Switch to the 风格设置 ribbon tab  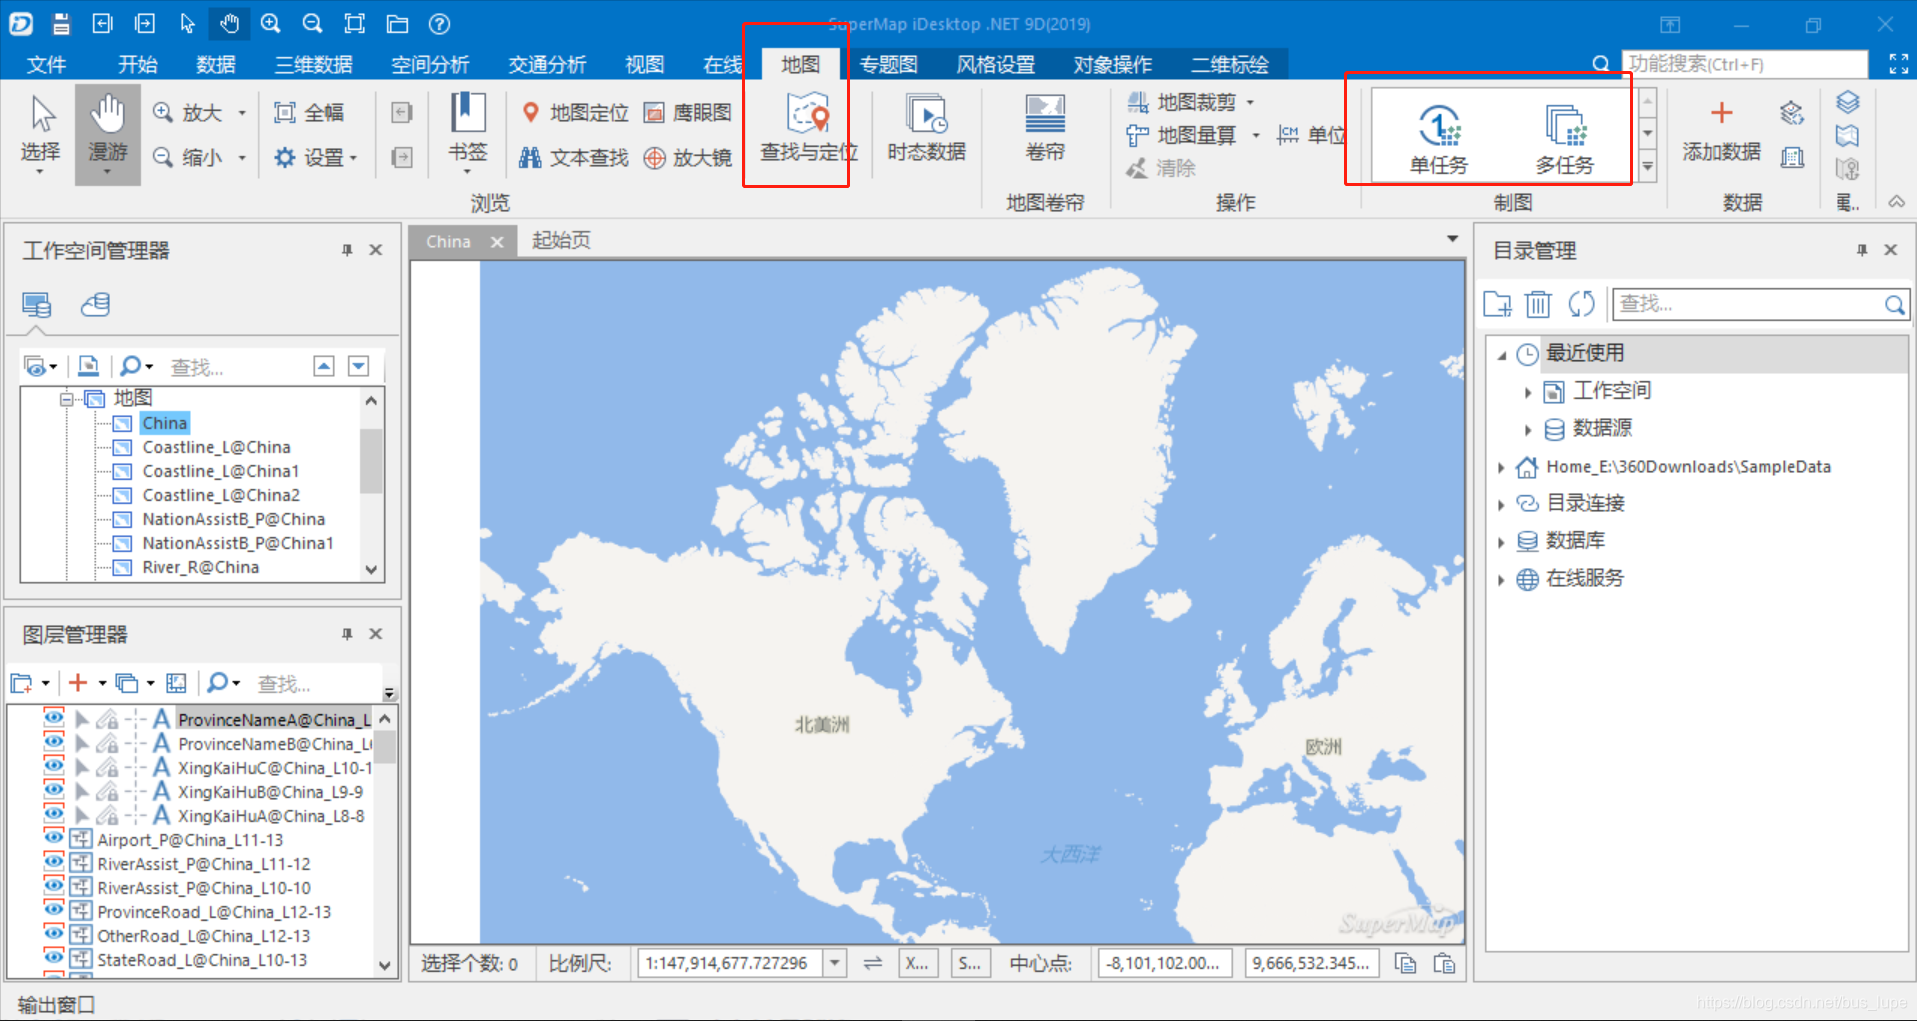[x=996, y=64]
